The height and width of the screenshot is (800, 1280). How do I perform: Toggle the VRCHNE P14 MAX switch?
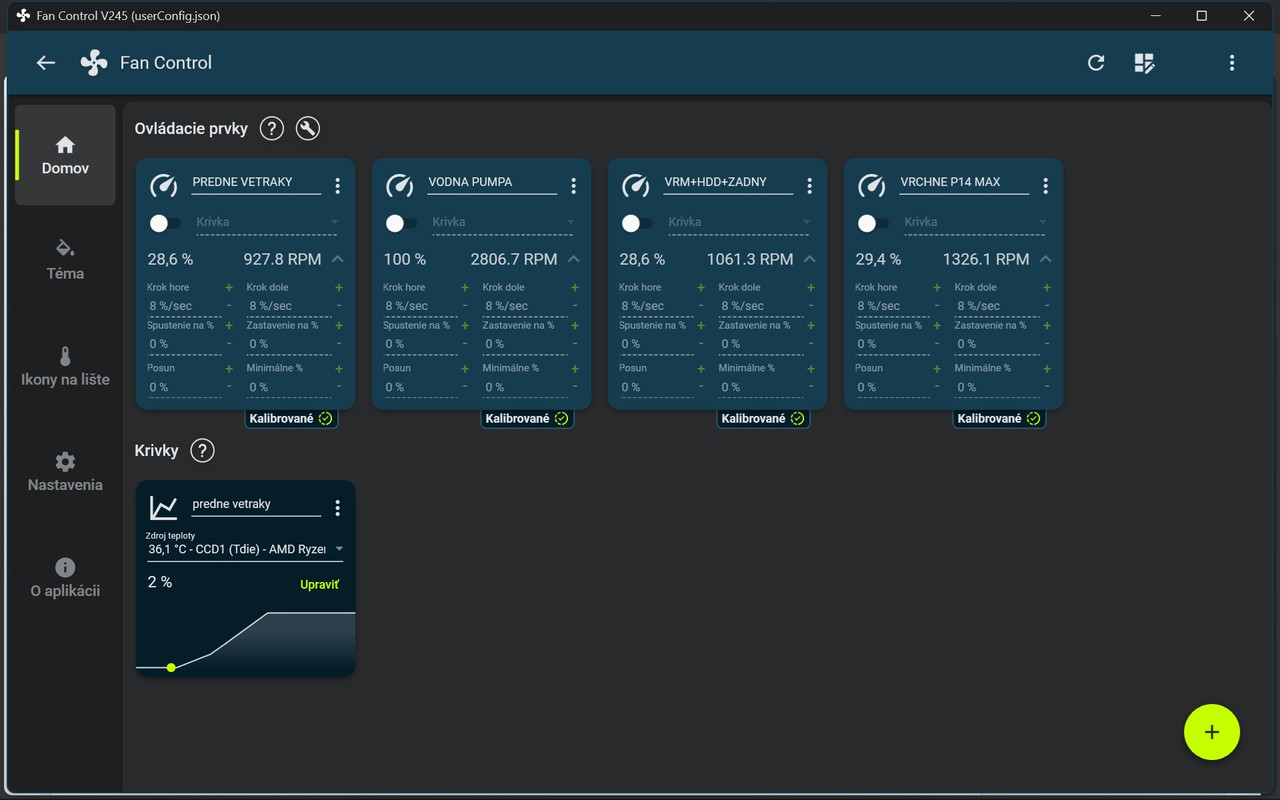click(873, 223)
